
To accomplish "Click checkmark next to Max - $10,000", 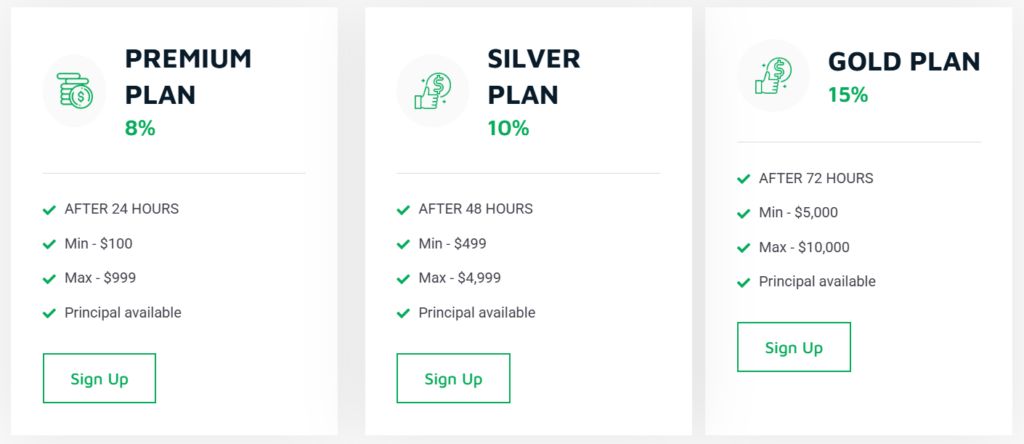I will pyautogui.click(x=743, y=248).
